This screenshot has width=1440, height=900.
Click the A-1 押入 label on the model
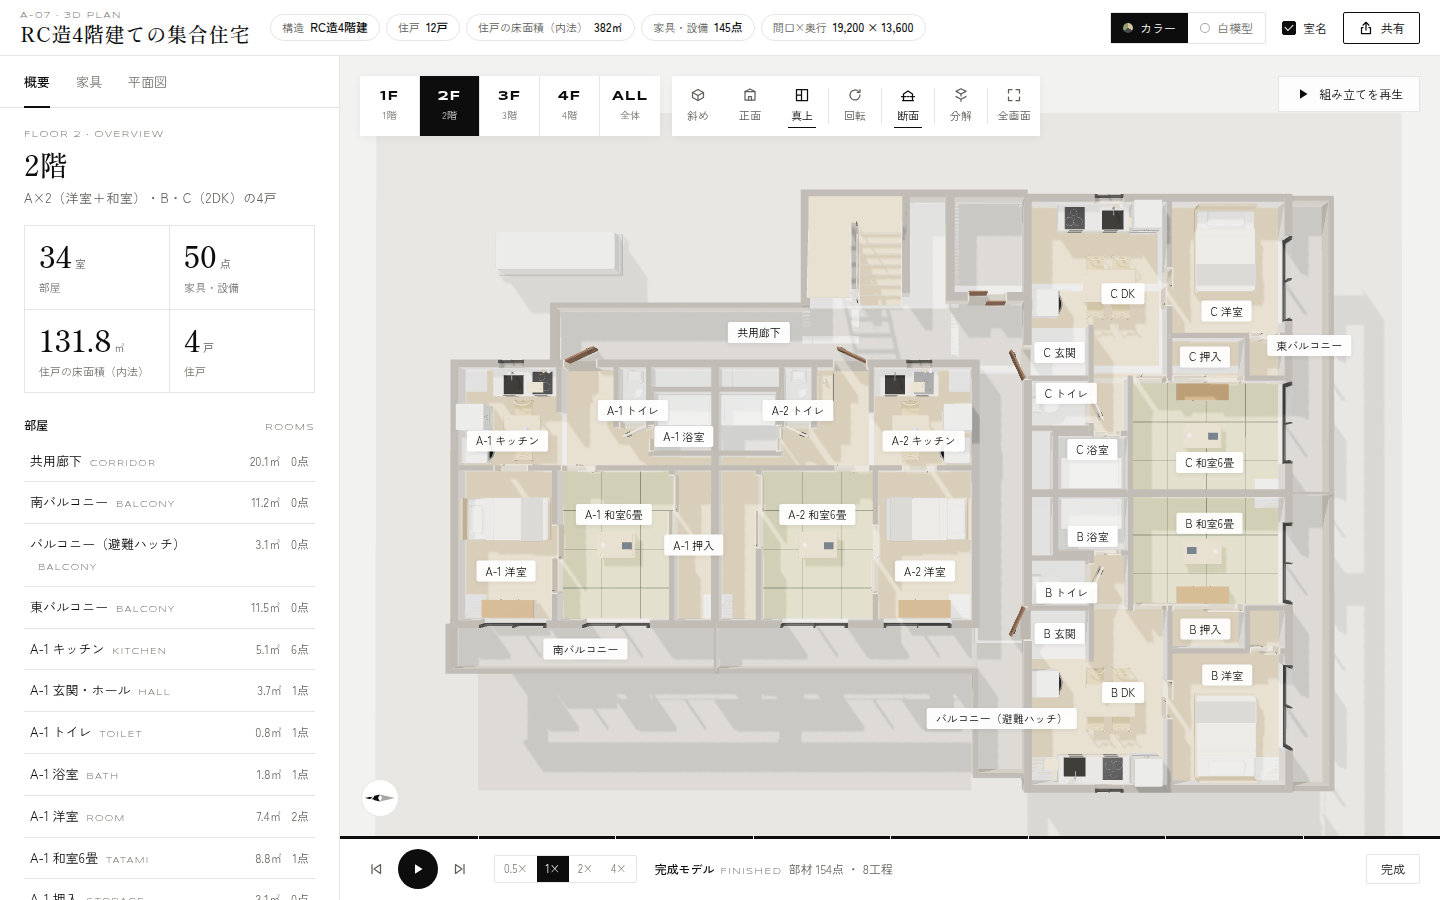click(693, 546)
